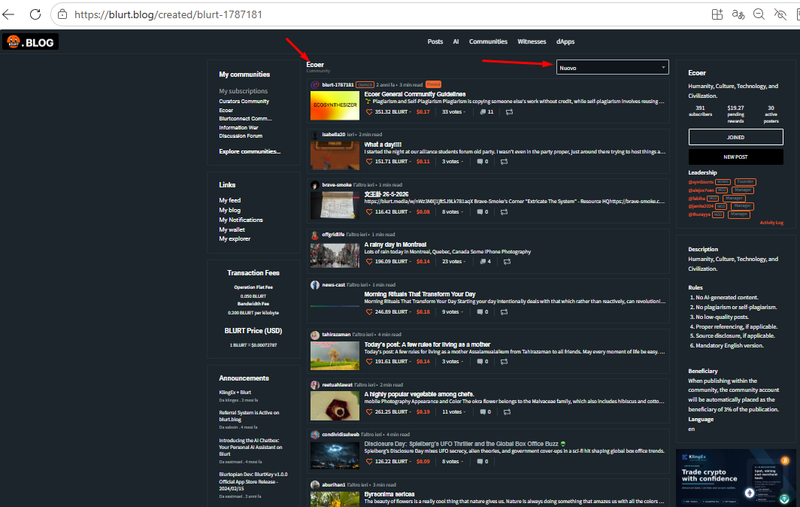
Task: Like the Morning Rituals post
Action: 369,312
